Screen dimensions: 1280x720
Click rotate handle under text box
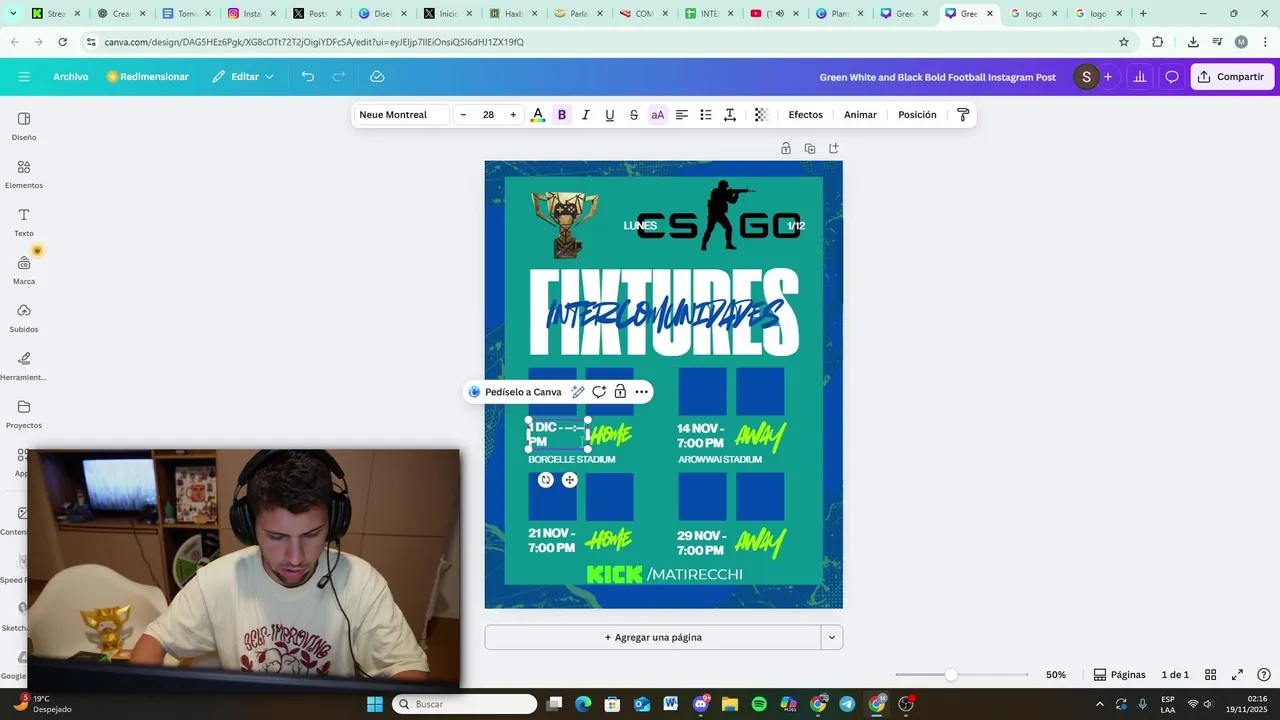546,480
